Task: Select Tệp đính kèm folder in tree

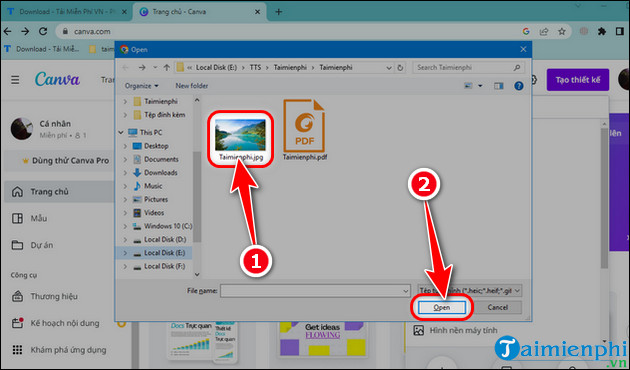Action: (165, 115)
